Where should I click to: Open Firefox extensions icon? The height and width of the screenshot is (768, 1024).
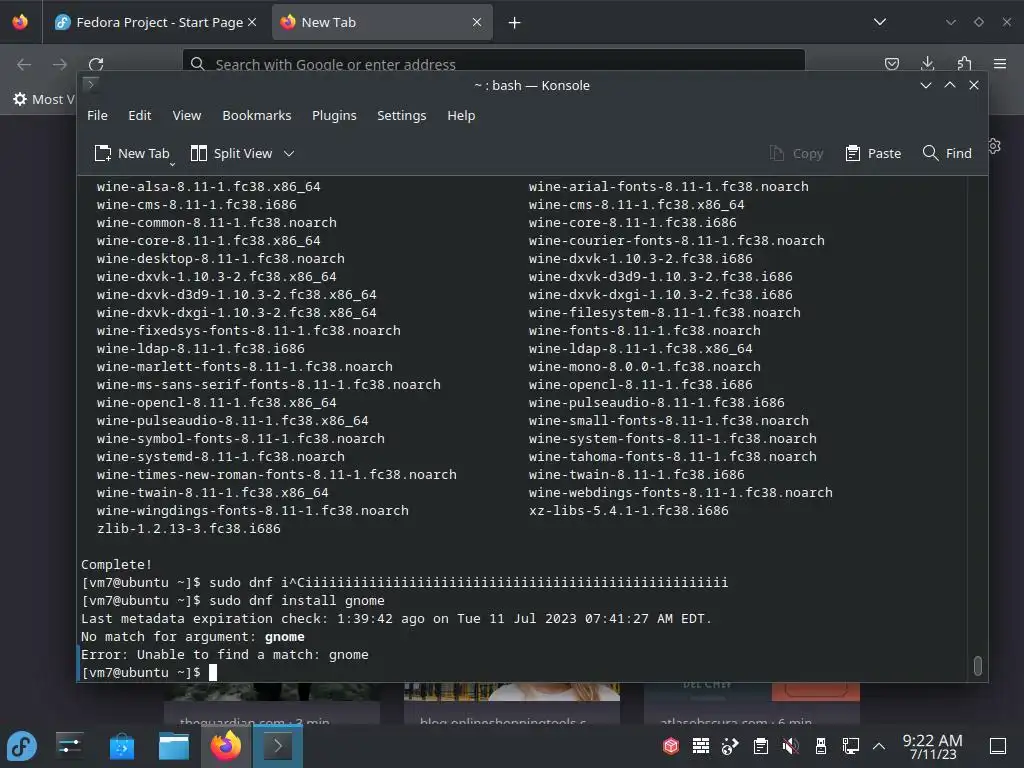pos(964,63)
